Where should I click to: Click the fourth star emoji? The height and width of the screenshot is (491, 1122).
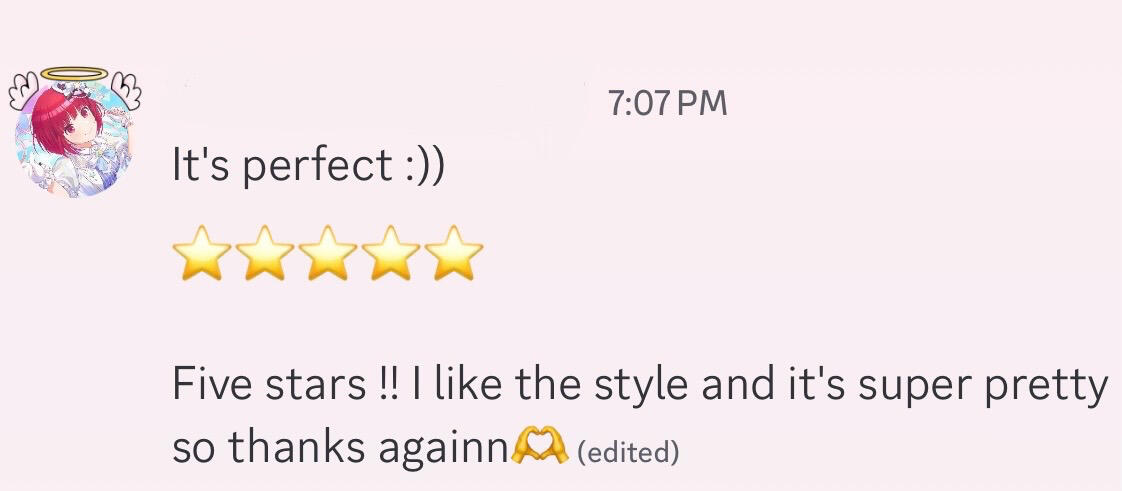pos(391,253)
